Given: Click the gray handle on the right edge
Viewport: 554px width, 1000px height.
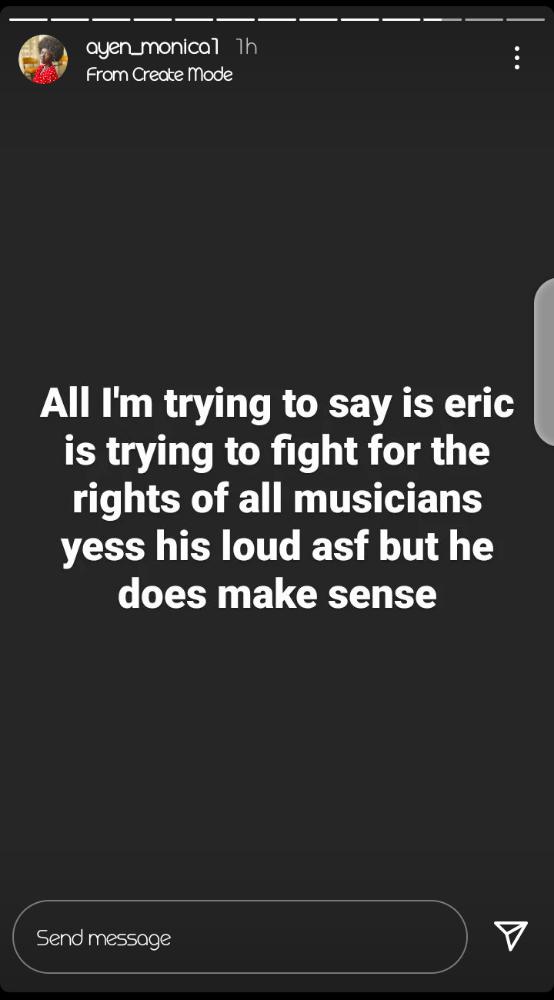Looking at the screenshot, I should click(544, 362).
